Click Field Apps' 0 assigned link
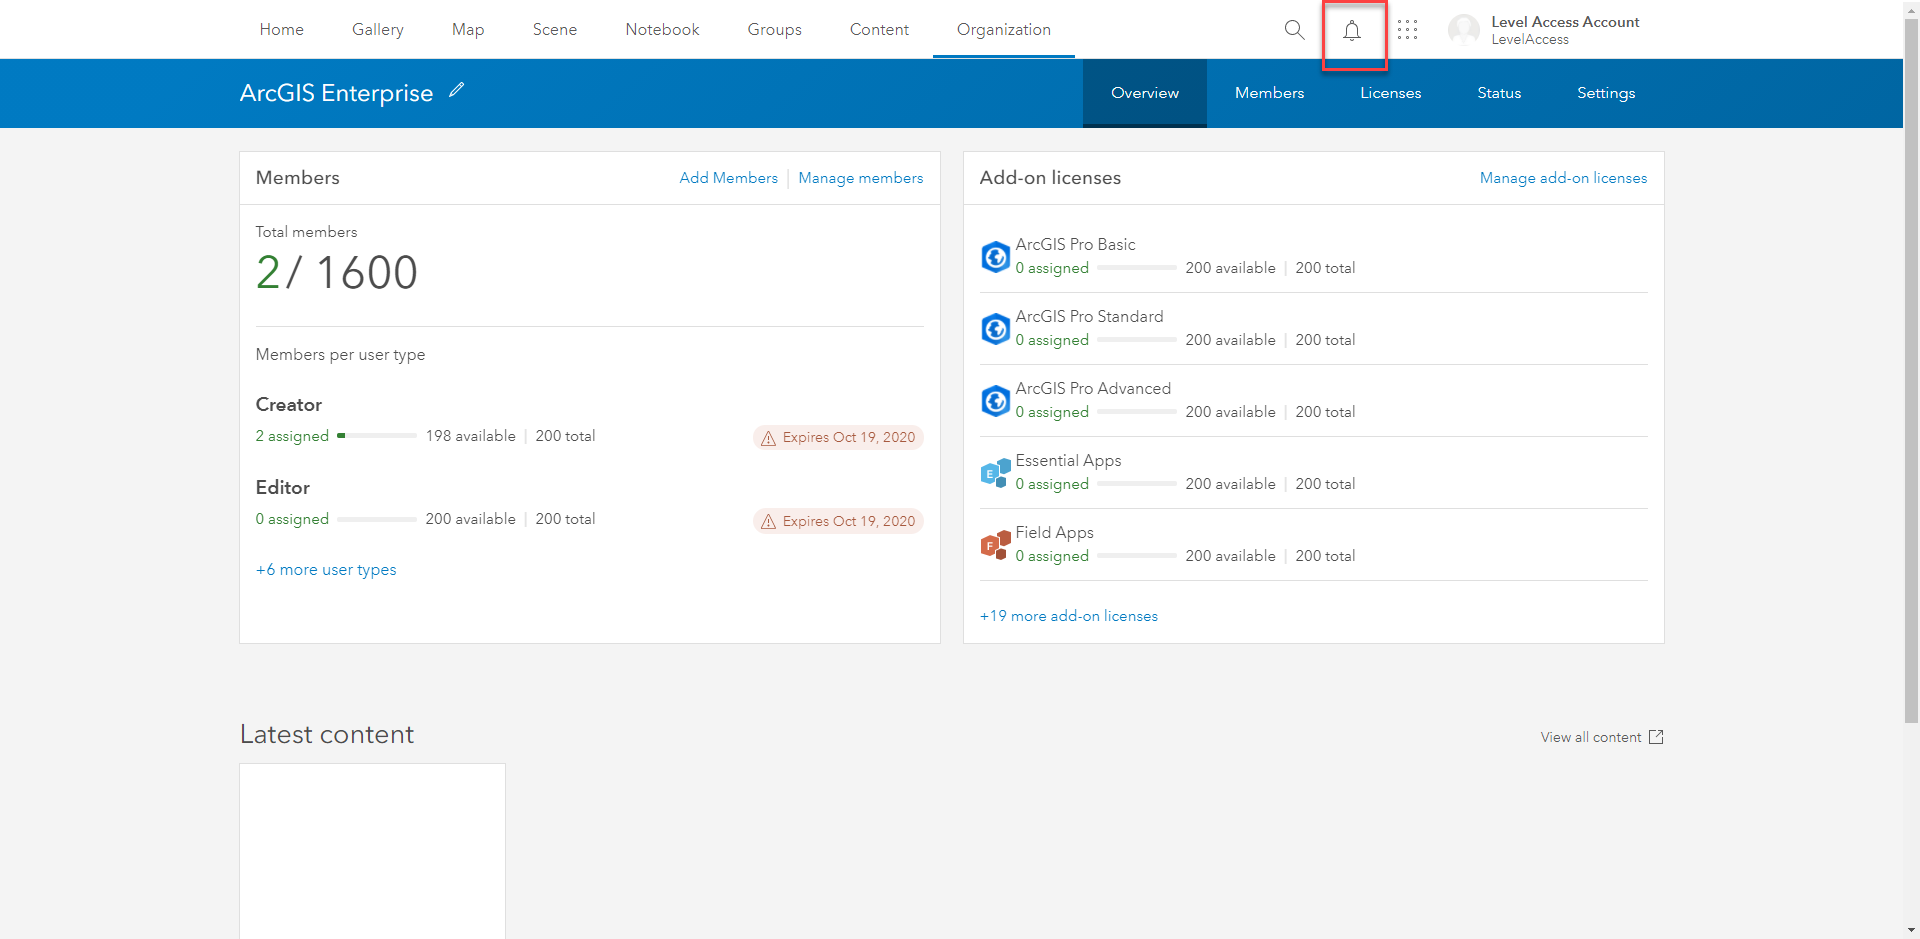The height and width of the screenshot is (939, 1920). coord(1052,556)
